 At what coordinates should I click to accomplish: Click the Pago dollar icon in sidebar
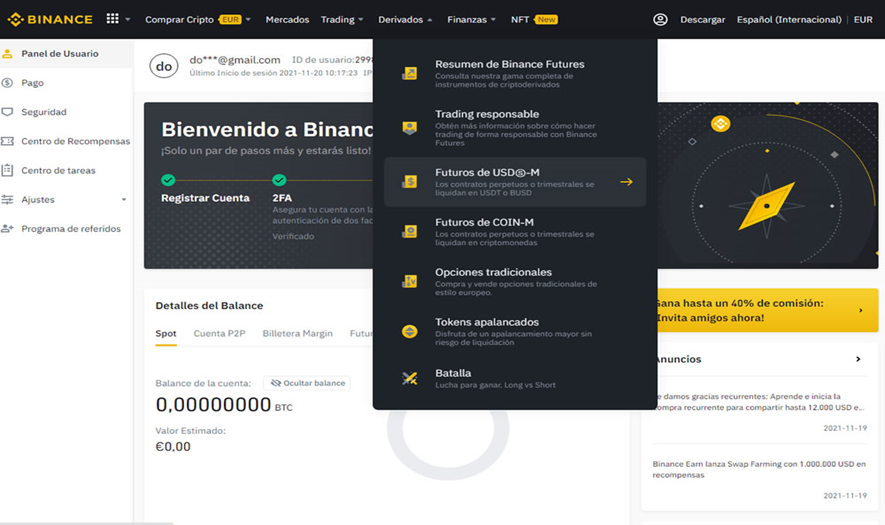click(x=7, y=83)
